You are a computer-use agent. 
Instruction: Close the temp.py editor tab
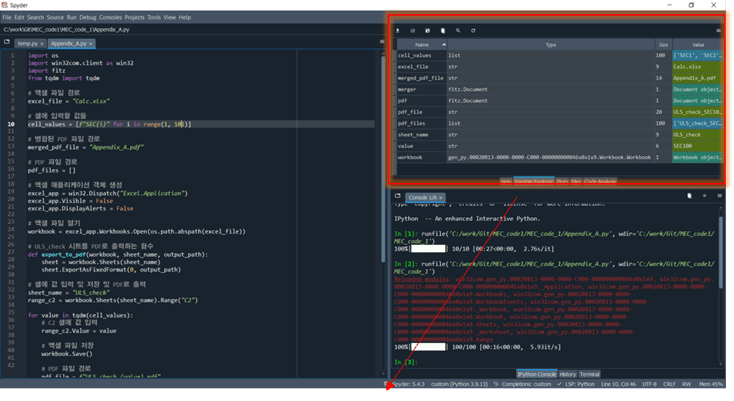click(42, 44)
